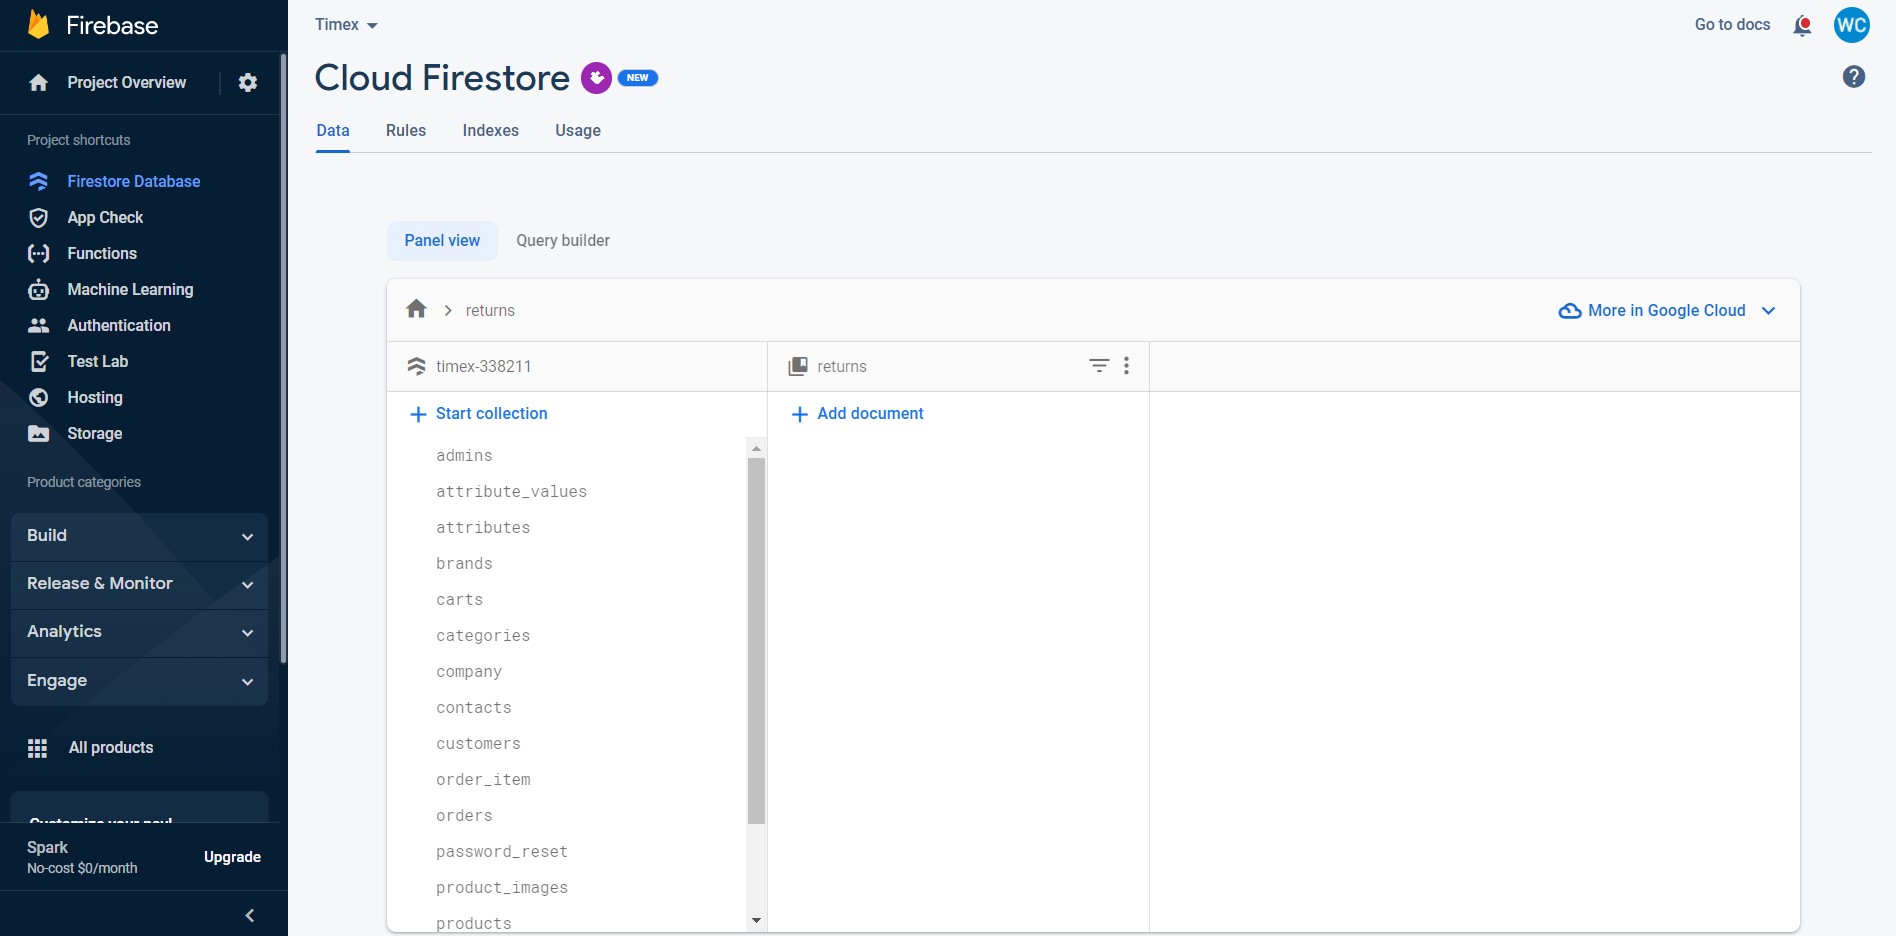This screenshot has width=1896, height=936.
Task: Expand the Release & Monitor category
Action: point(139,584)
